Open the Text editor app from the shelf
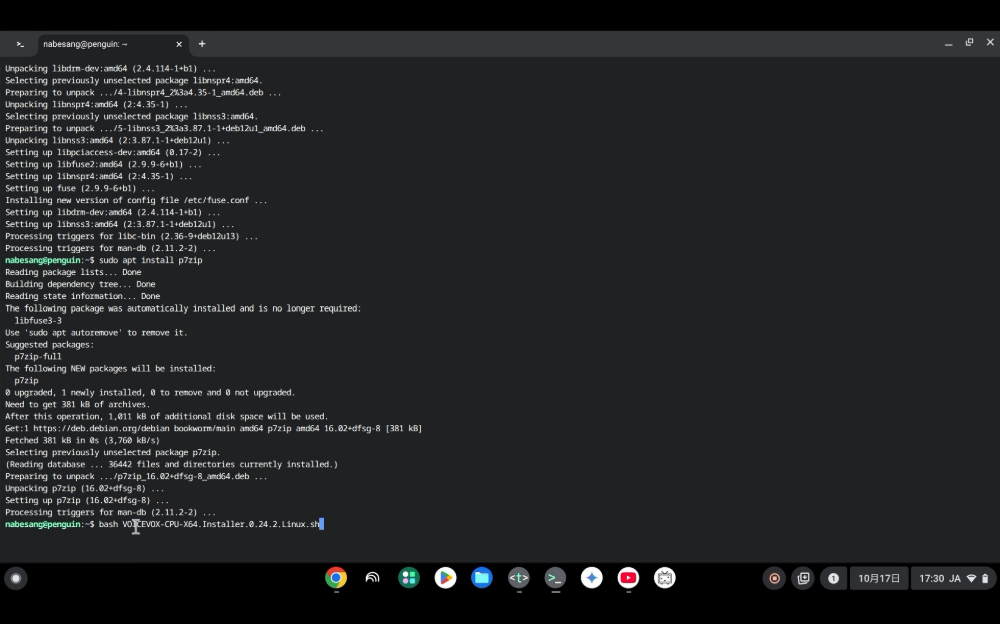1000x624 pixels. tap(519, 578)
